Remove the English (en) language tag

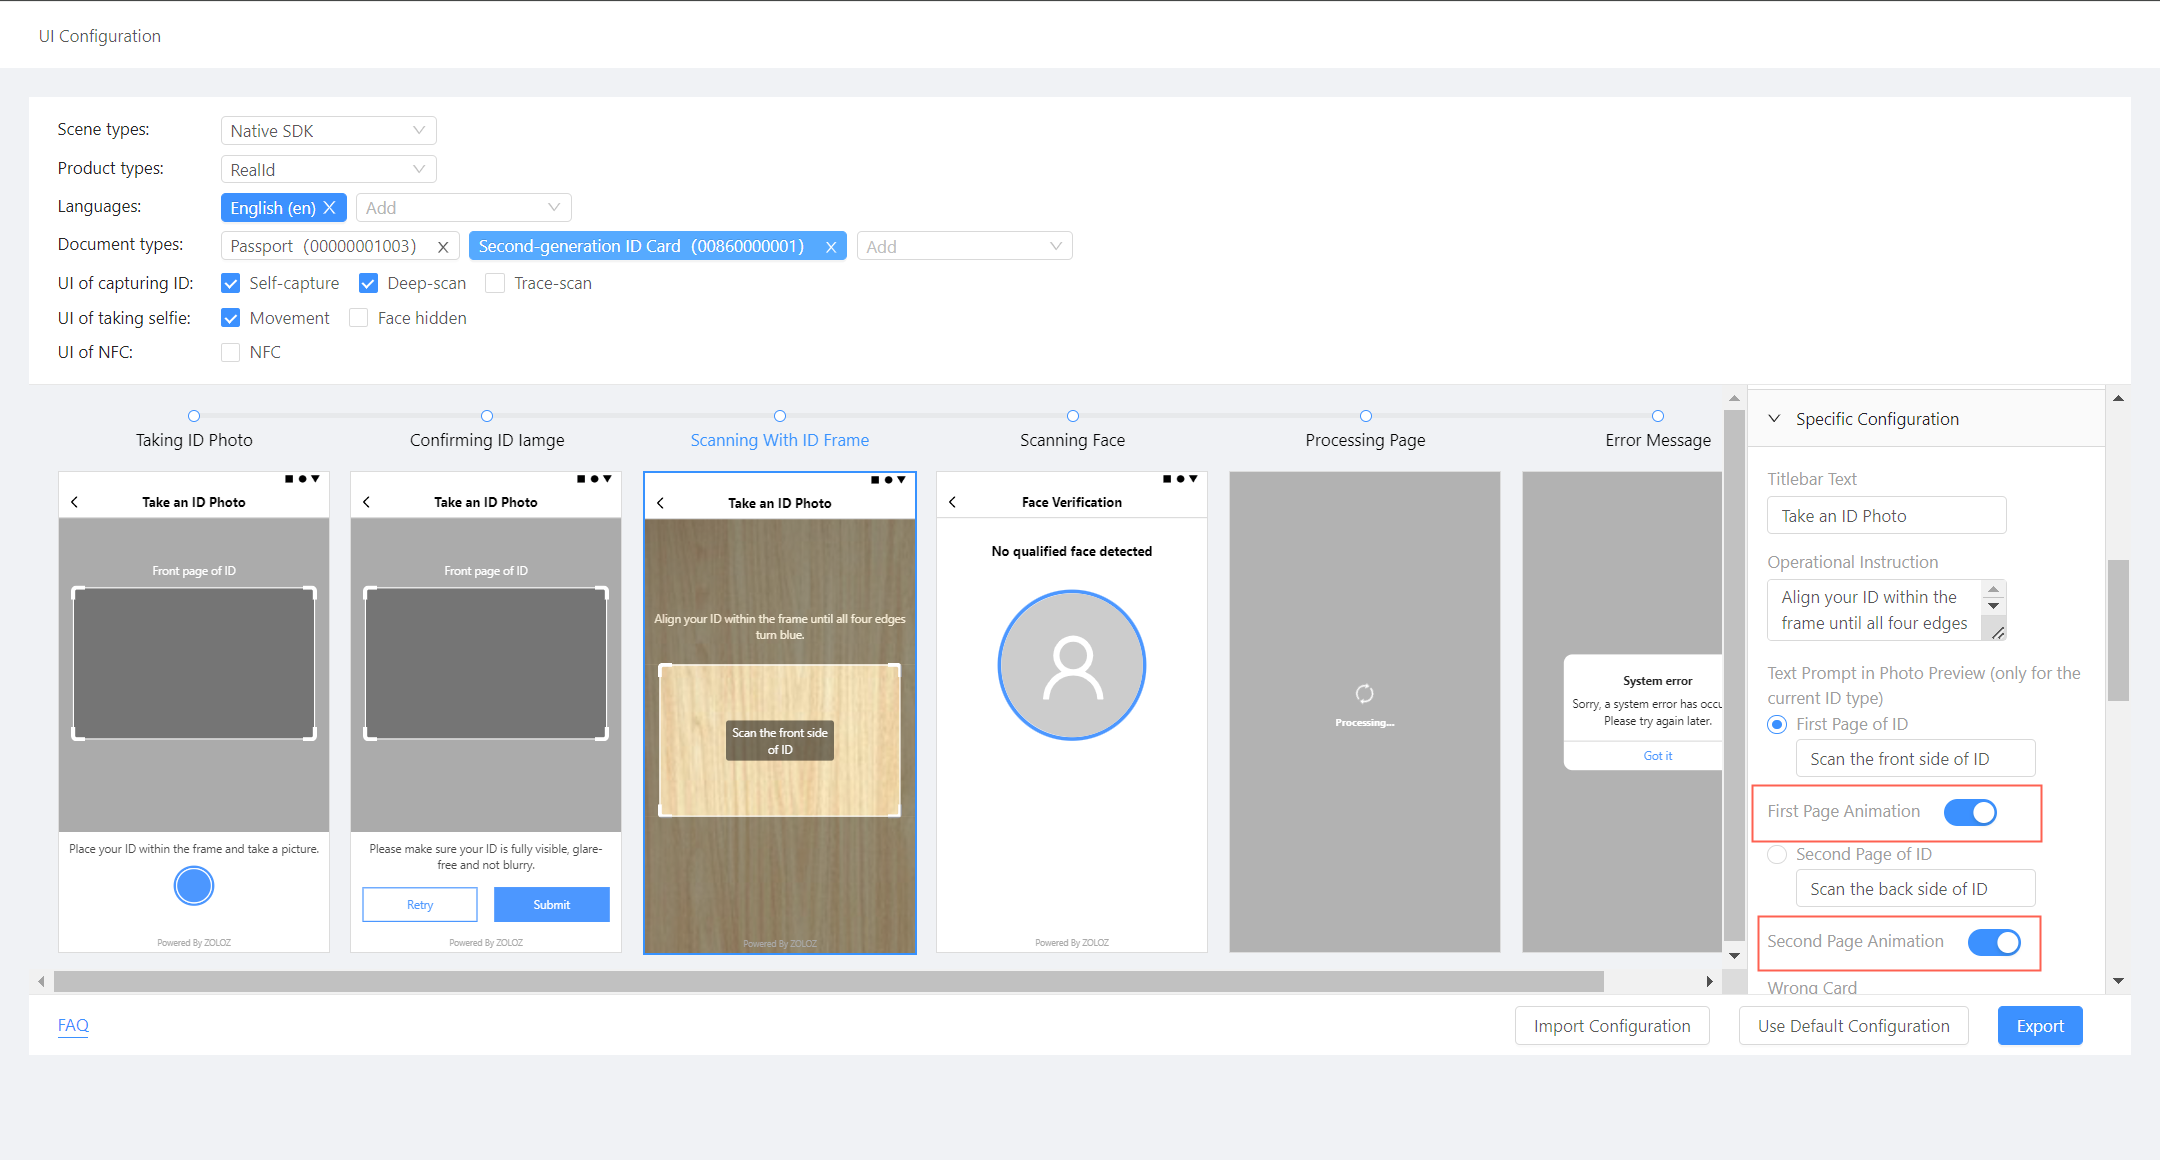329,208
